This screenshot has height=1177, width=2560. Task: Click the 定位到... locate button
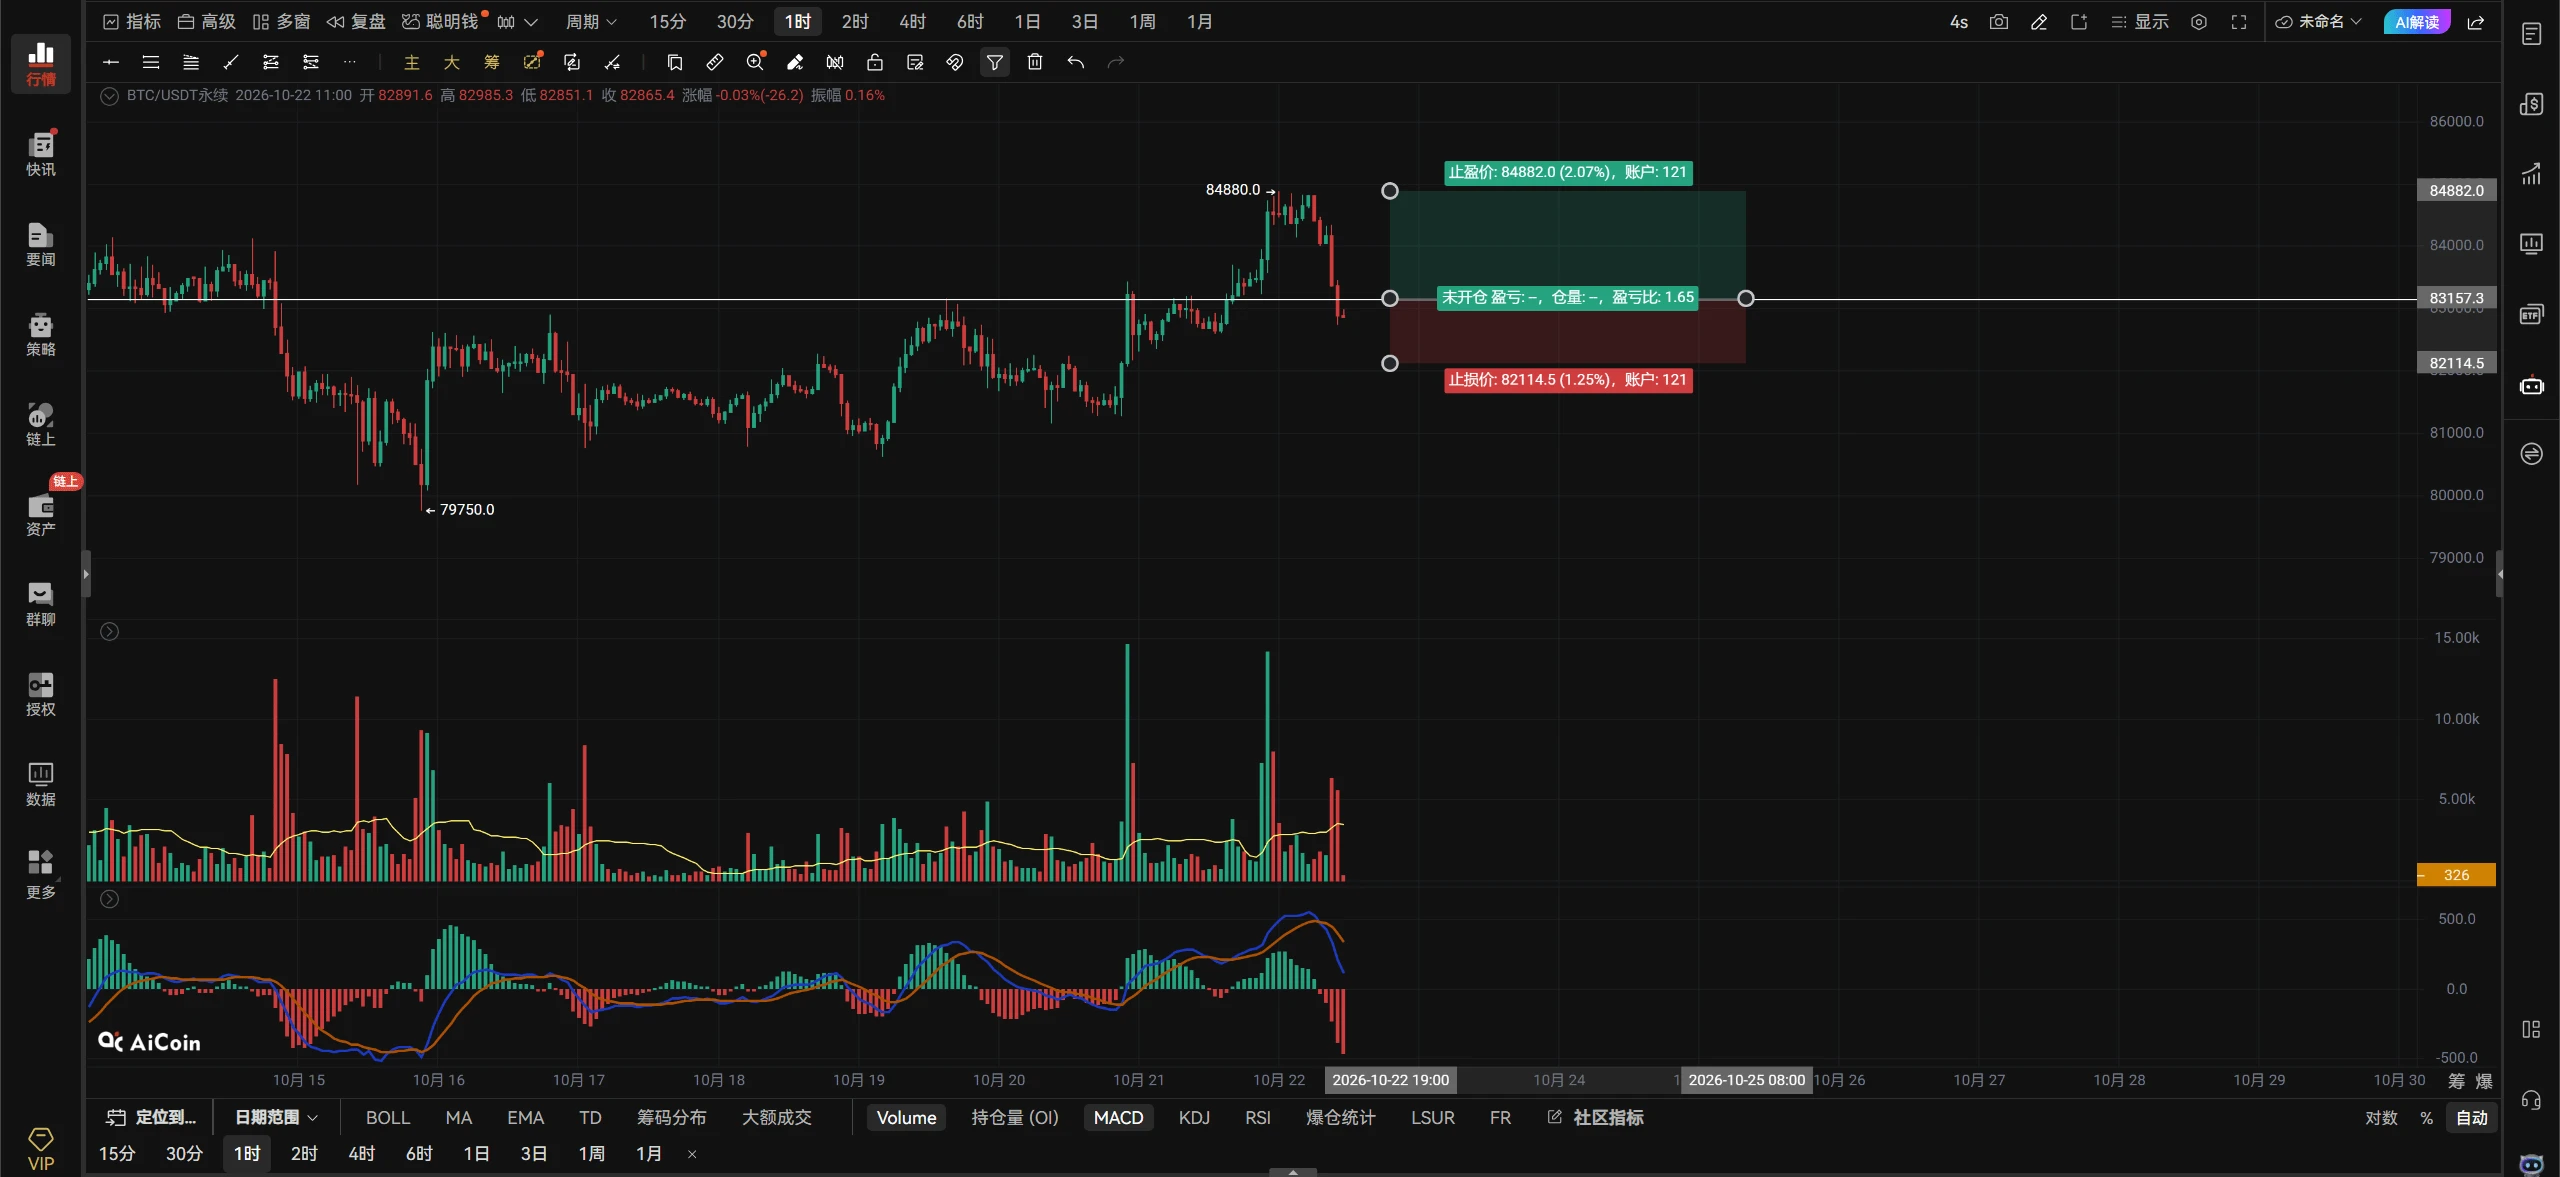pos(153,1117)
